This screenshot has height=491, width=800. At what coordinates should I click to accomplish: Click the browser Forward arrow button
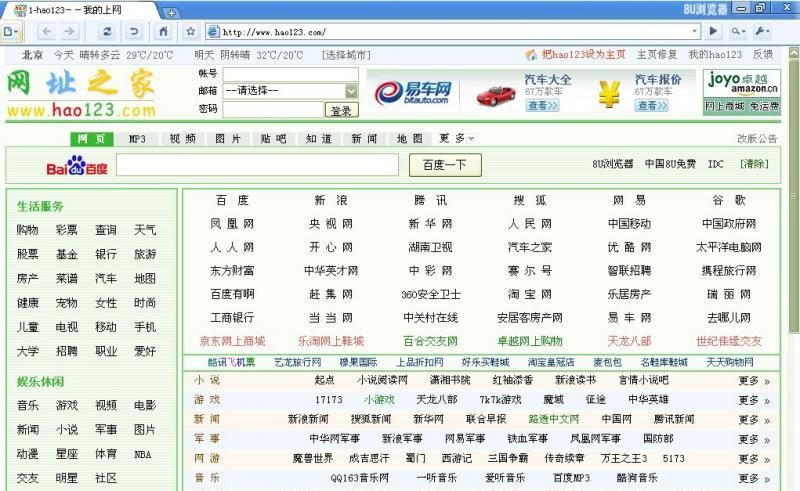tap(69, 32)
